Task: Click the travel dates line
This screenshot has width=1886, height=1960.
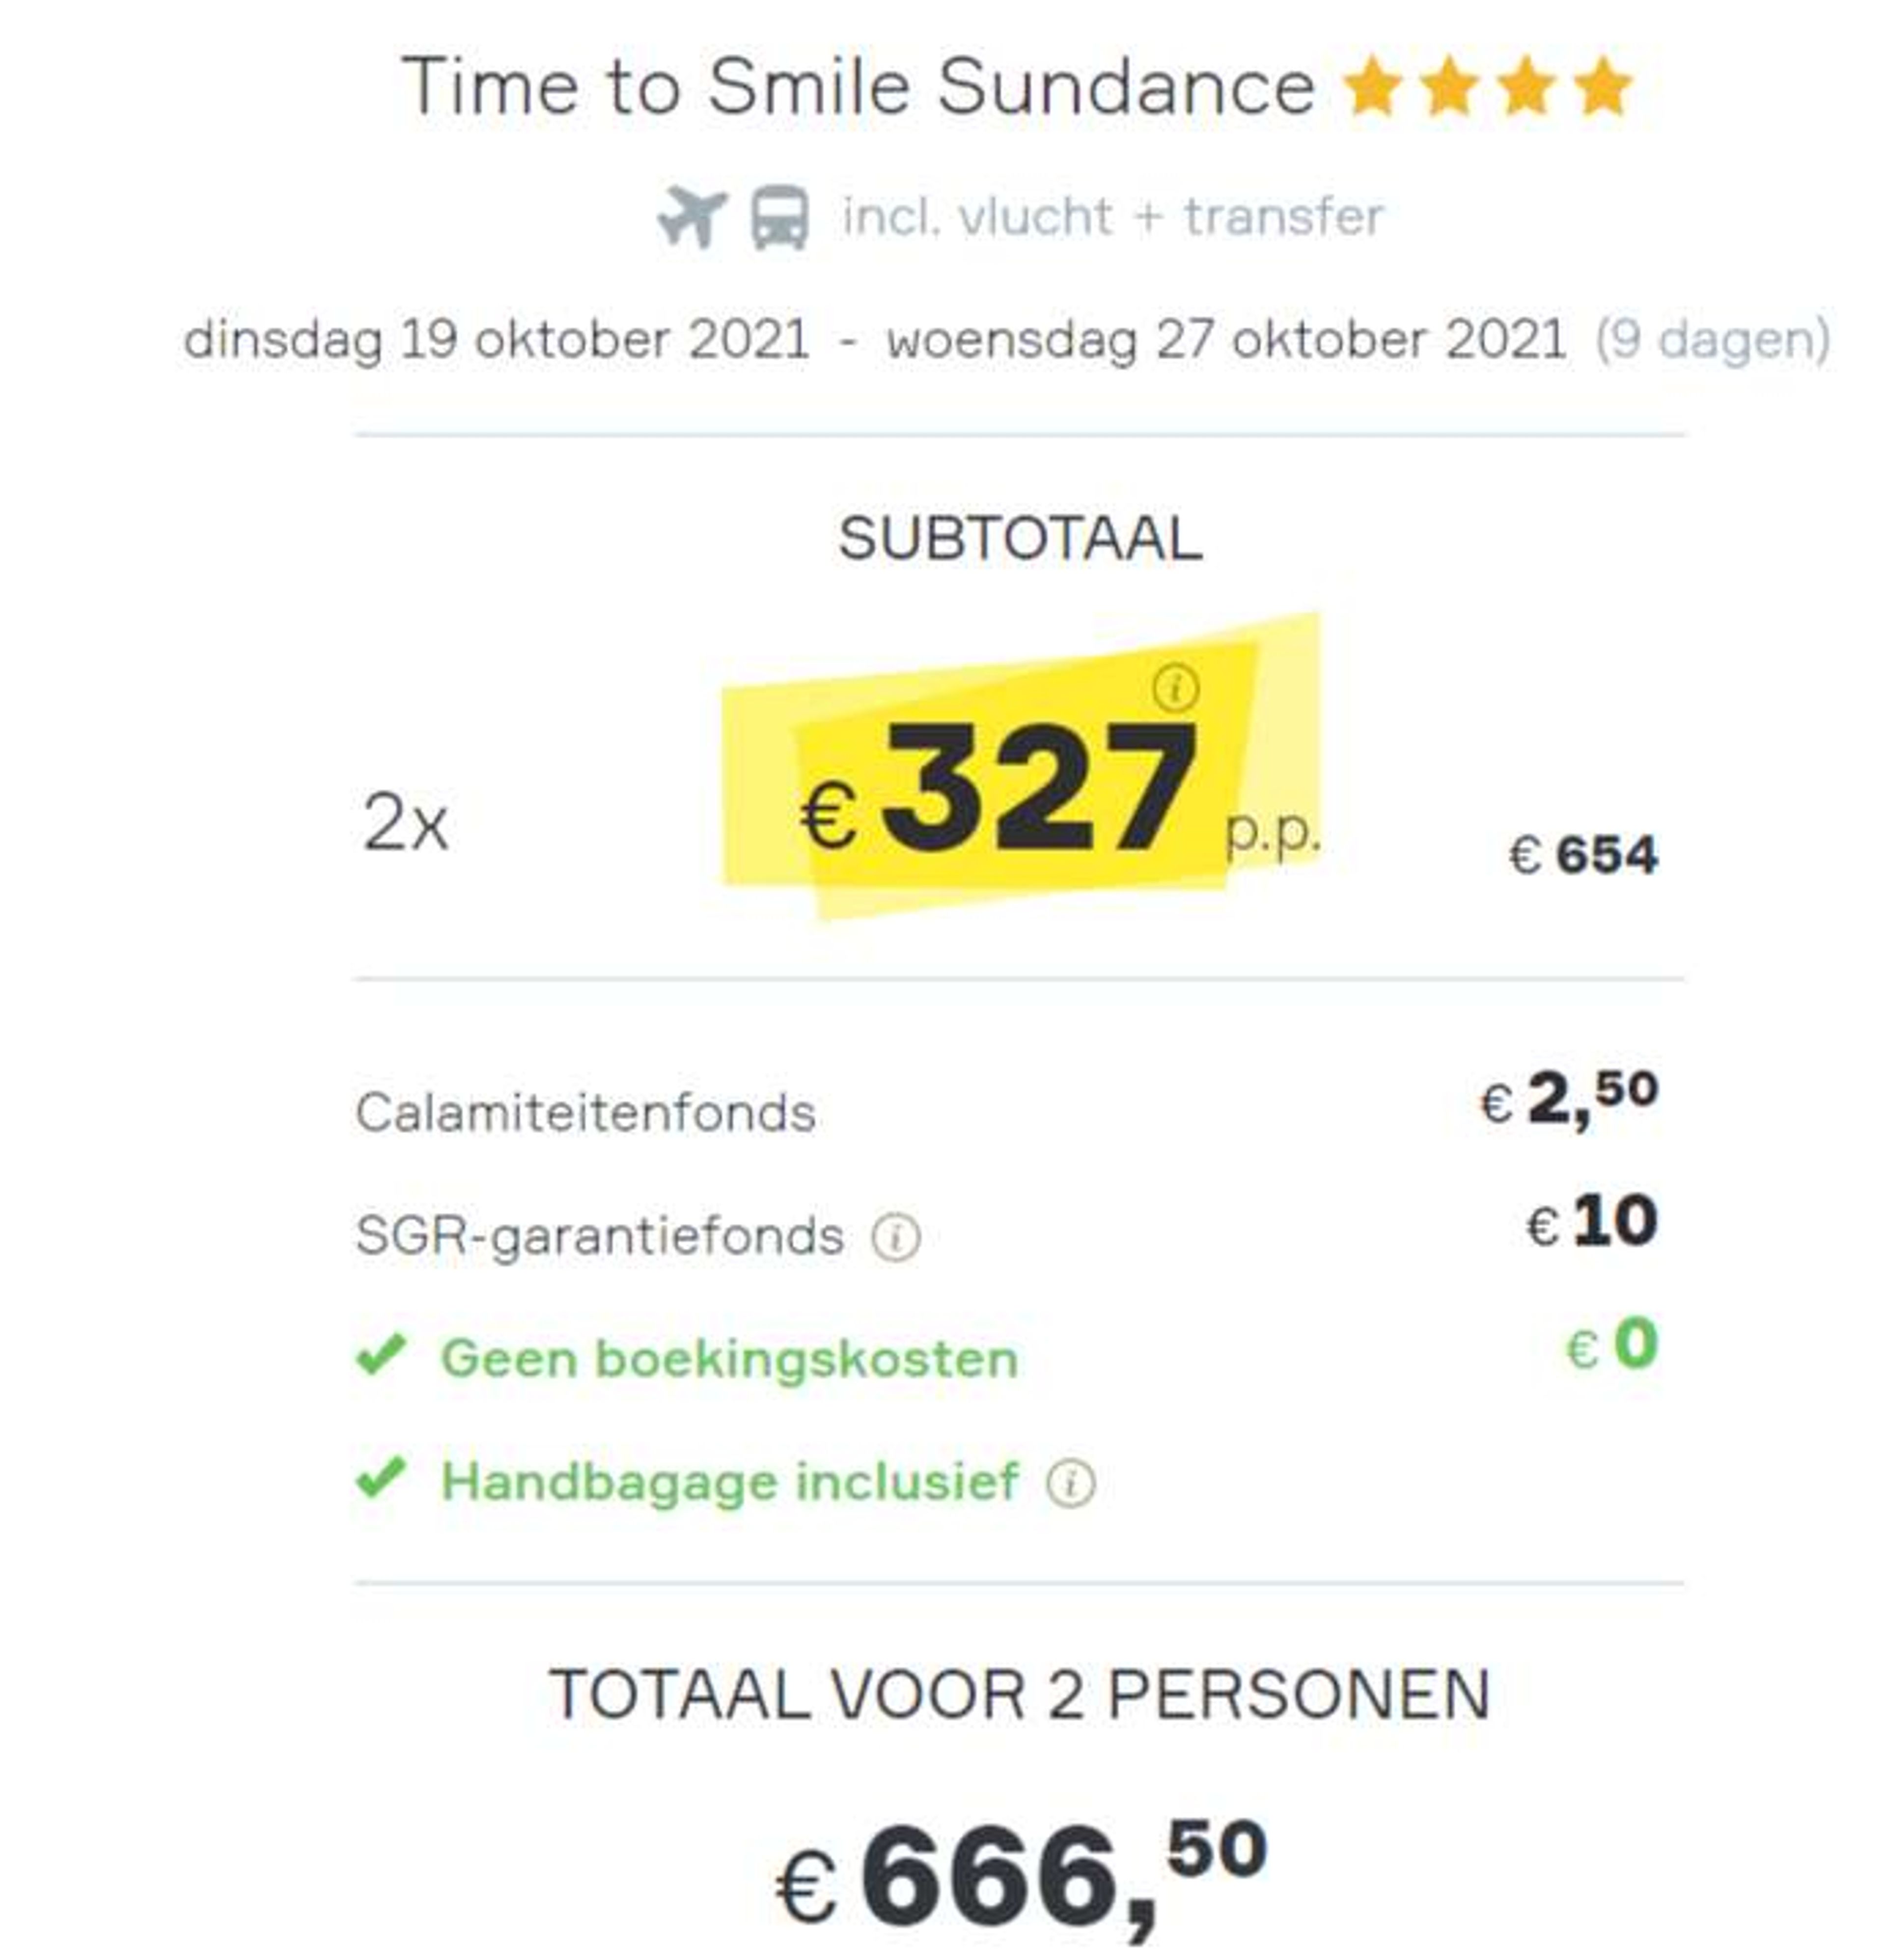Action: coord(1007,340)
